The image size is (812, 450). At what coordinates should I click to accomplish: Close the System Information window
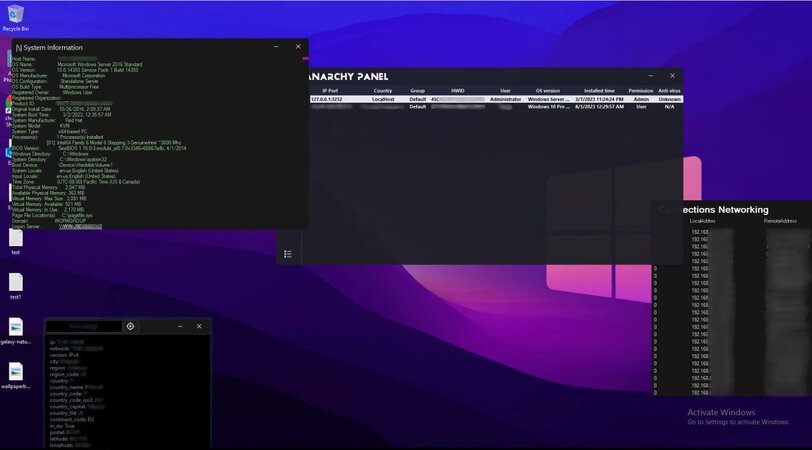(x=298, y=47)
